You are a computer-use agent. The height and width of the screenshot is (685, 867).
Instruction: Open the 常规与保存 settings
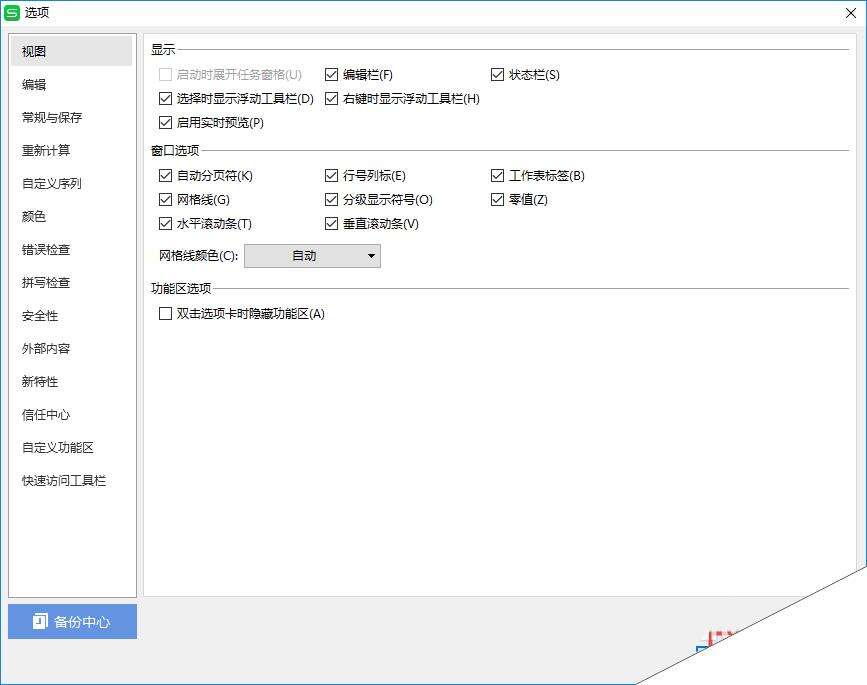point(71,117)
